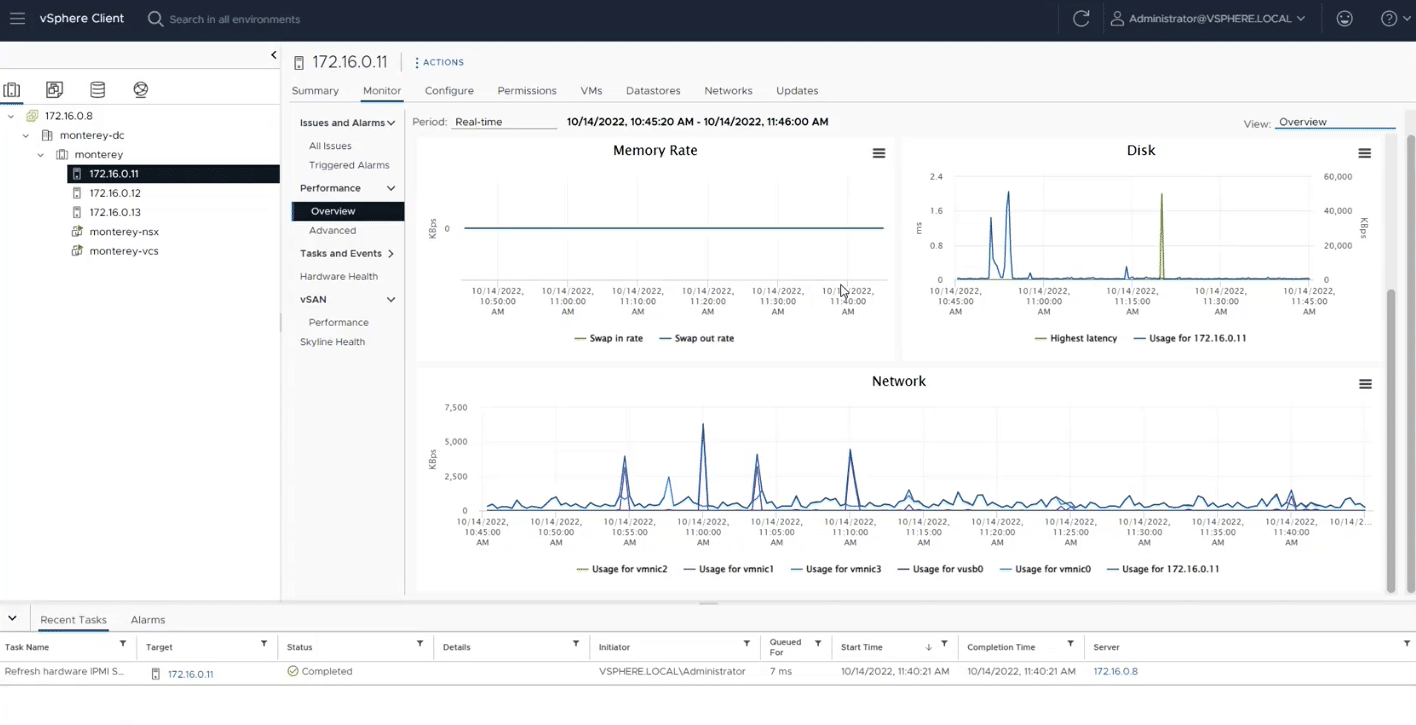Image resolution: width=1416 pixels, height=725 pixels.
Task: Open the Network chart options menu
Action: [x=1365, y=384]
